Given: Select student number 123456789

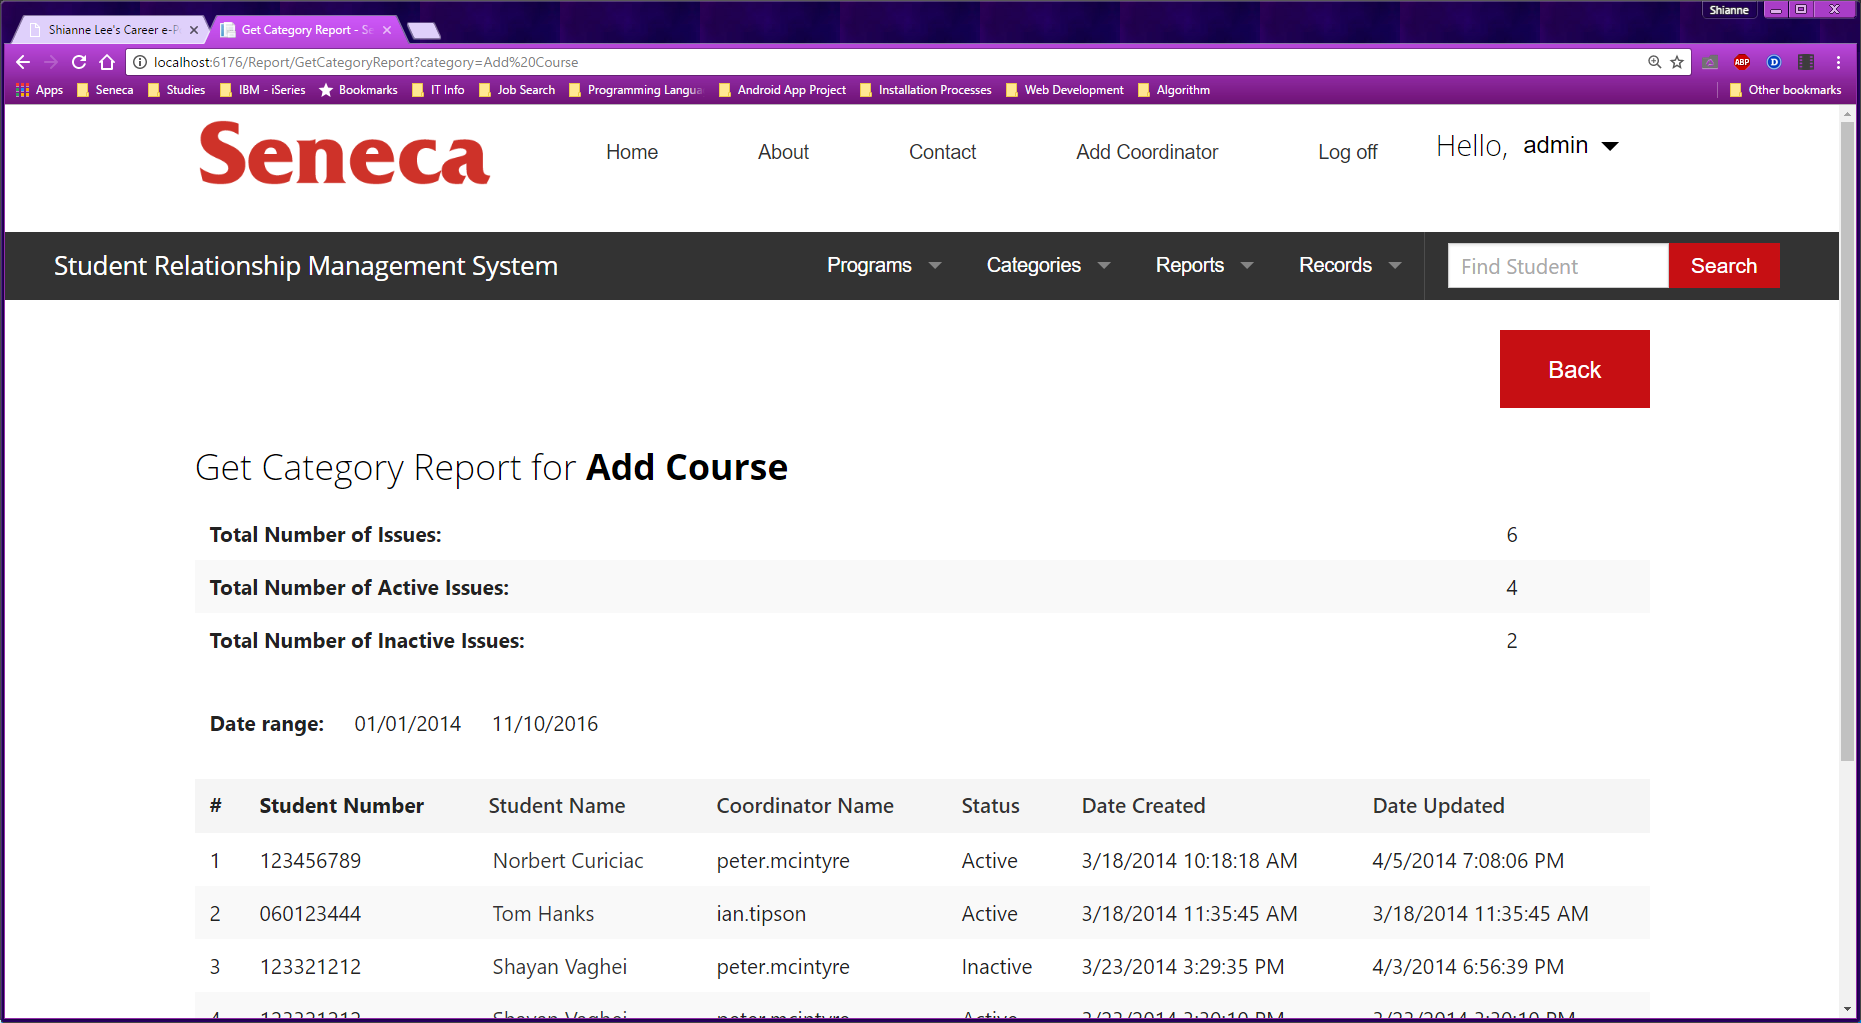Looking at the screenshot, I should pos(310,861).
